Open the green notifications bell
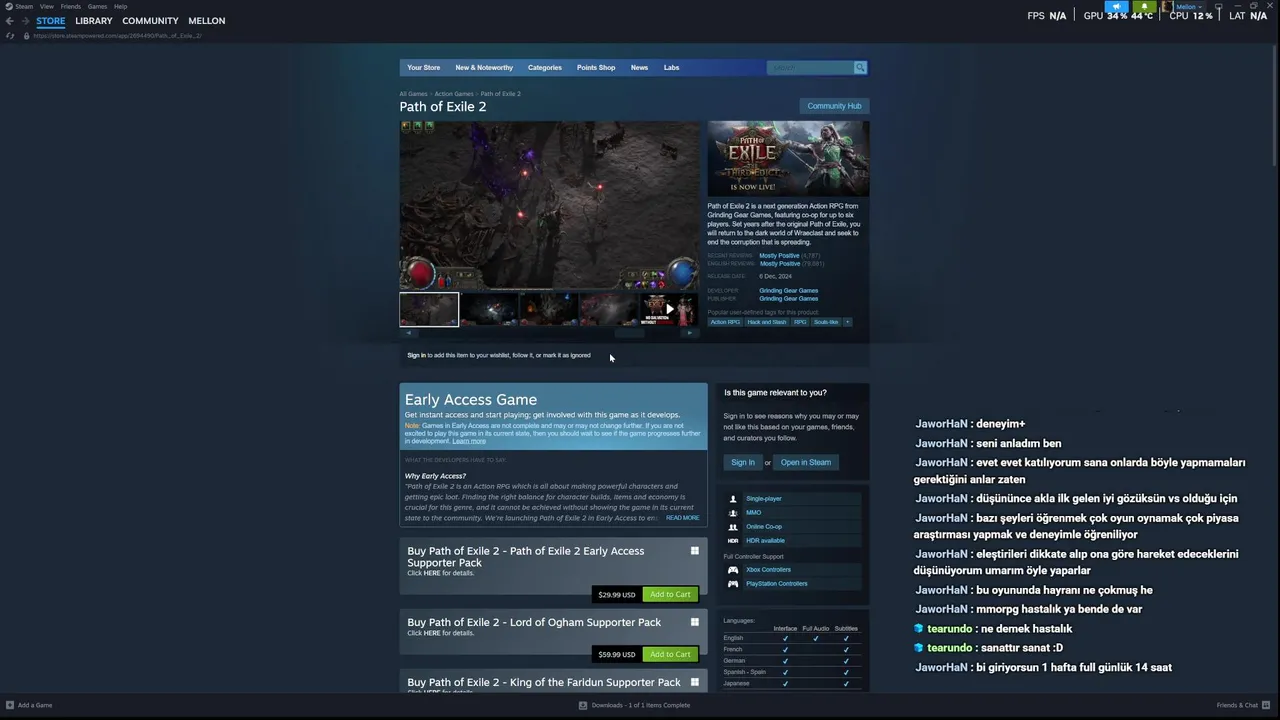This screenshot has width=1280, height=720. pyautogui.click(x=1145, y=7)
